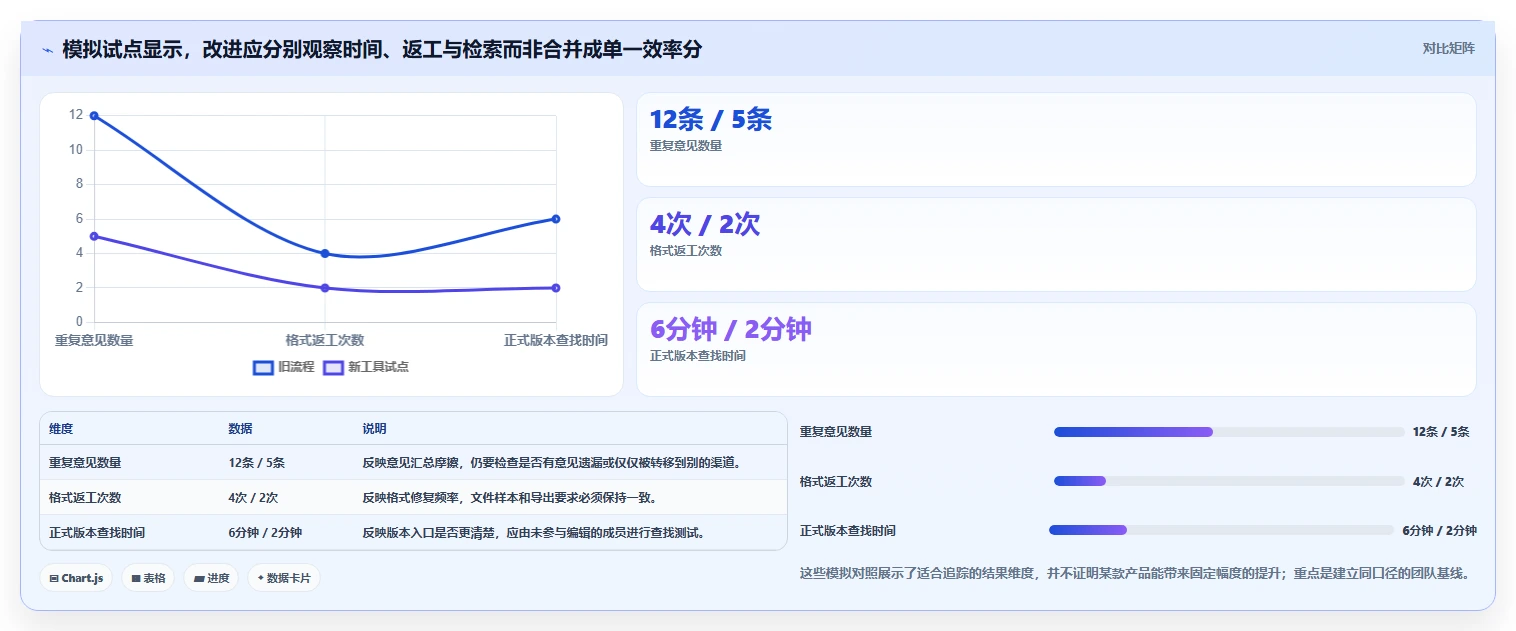The height and width of the screenshot is (631, 1516).
Task: Click the 重复意见数量 caption in the data card
Action: pos(686,146)
